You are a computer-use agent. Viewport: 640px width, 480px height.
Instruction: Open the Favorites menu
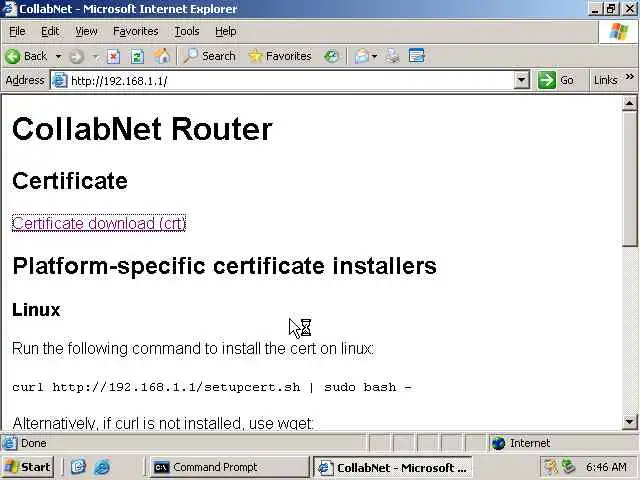(136, 31)
